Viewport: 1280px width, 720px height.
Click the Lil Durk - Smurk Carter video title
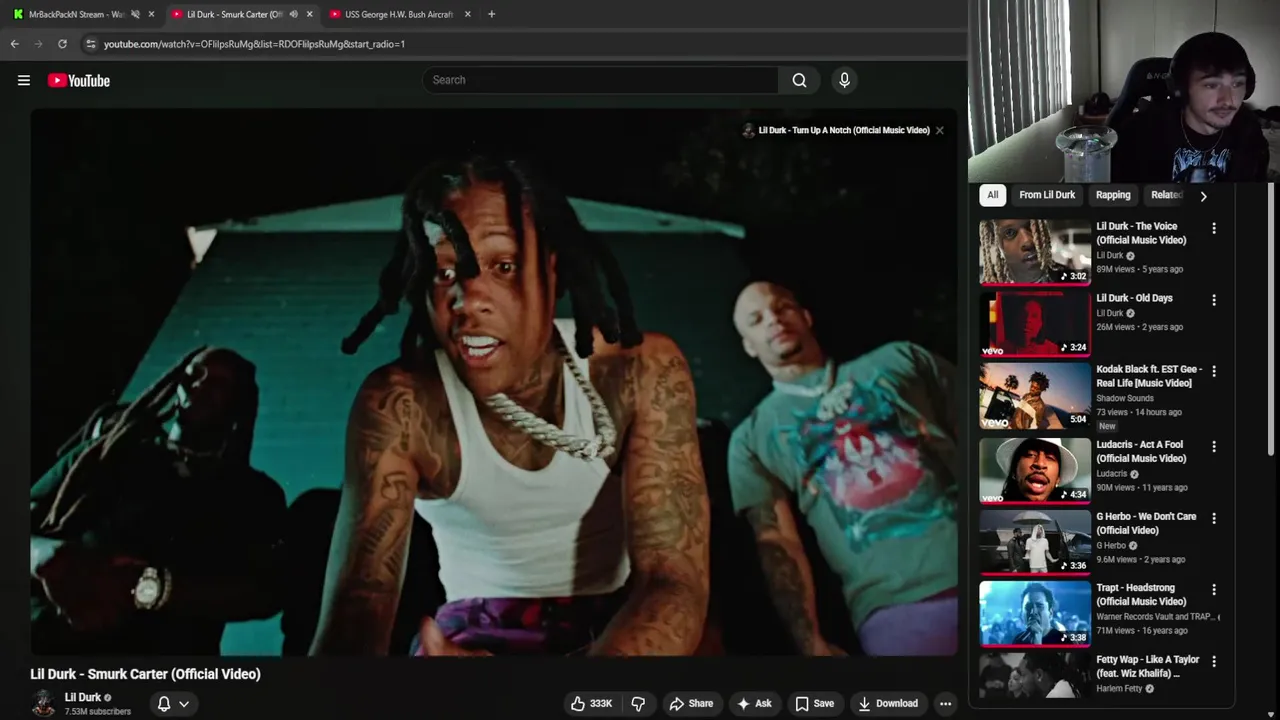point(145,674)
